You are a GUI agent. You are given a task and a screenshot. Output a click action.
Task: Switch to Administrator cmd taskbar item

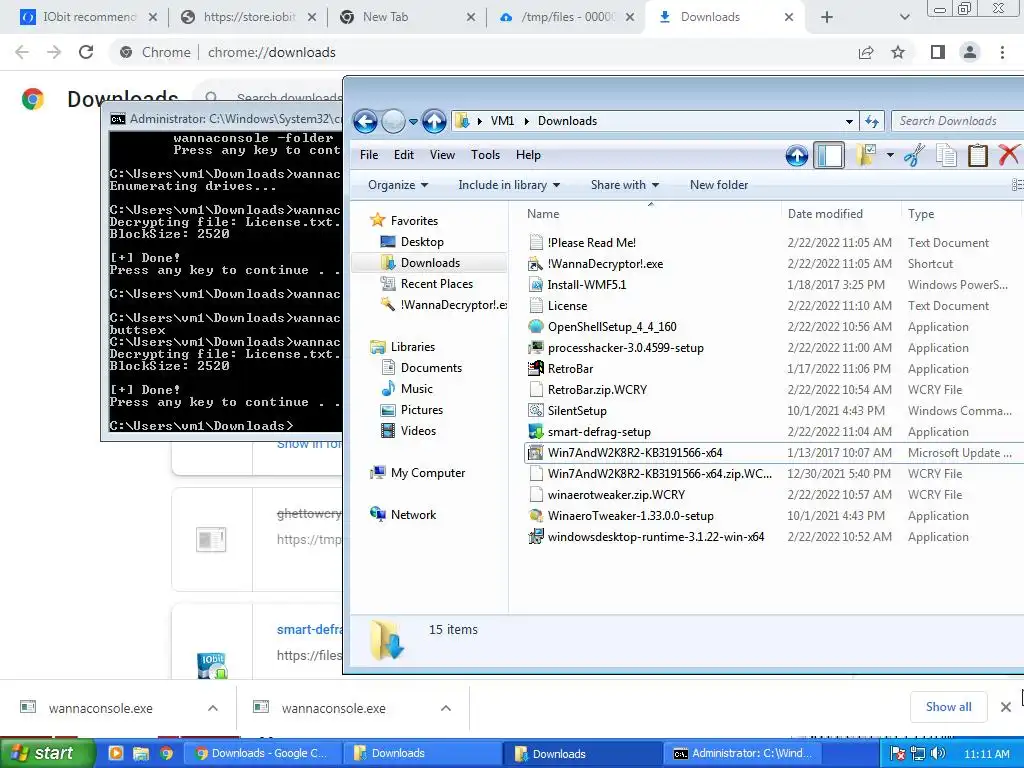tap(742, 753)
